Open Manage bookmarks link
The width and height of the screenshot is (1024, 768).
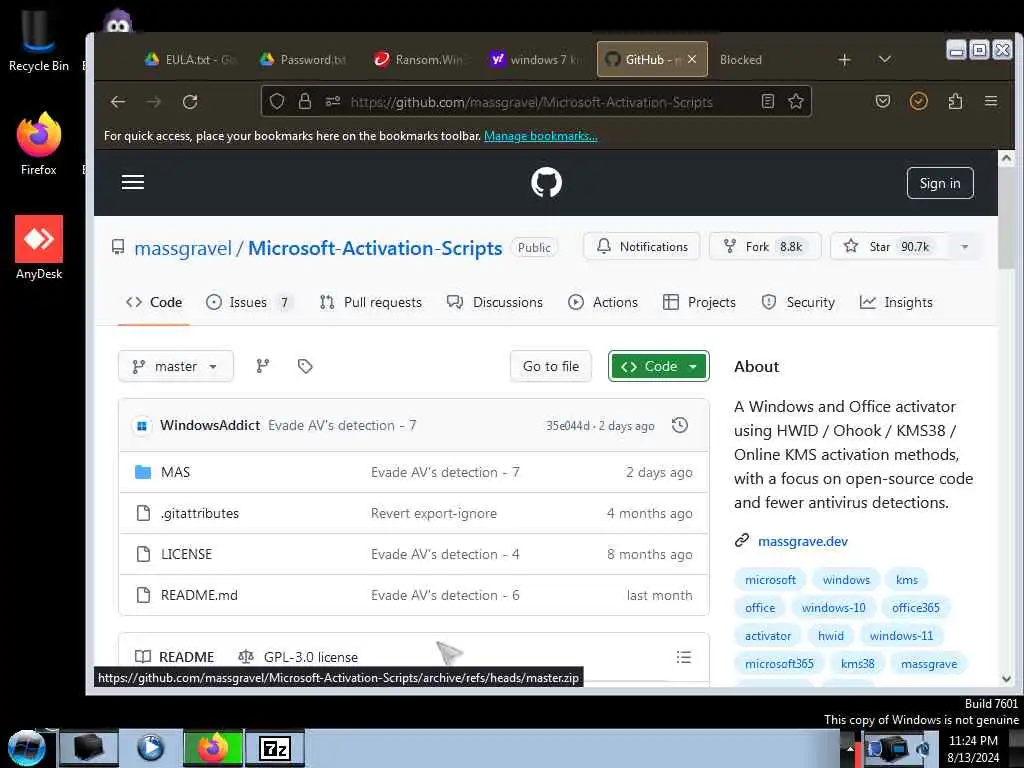[x=540, y=136]
